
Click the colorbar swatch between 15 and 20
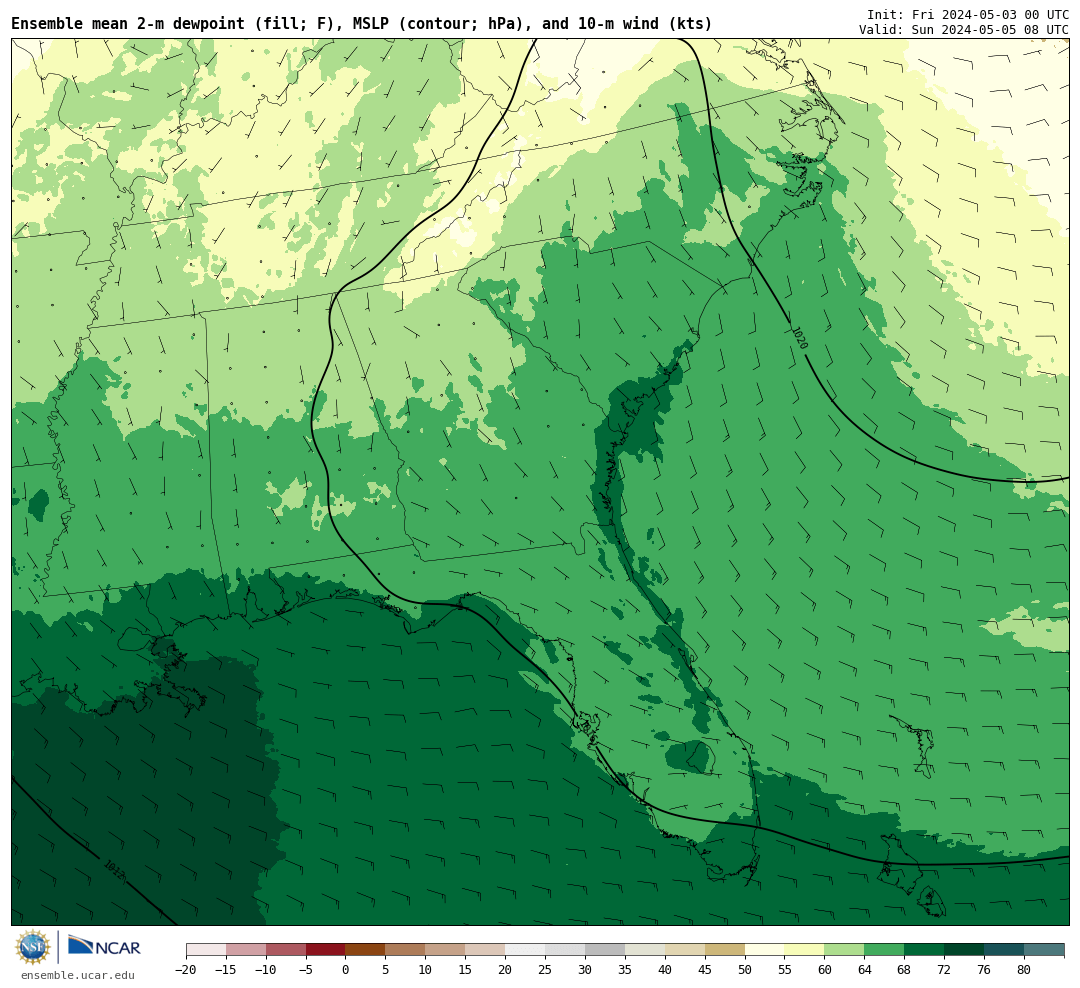tap(486, 950)
